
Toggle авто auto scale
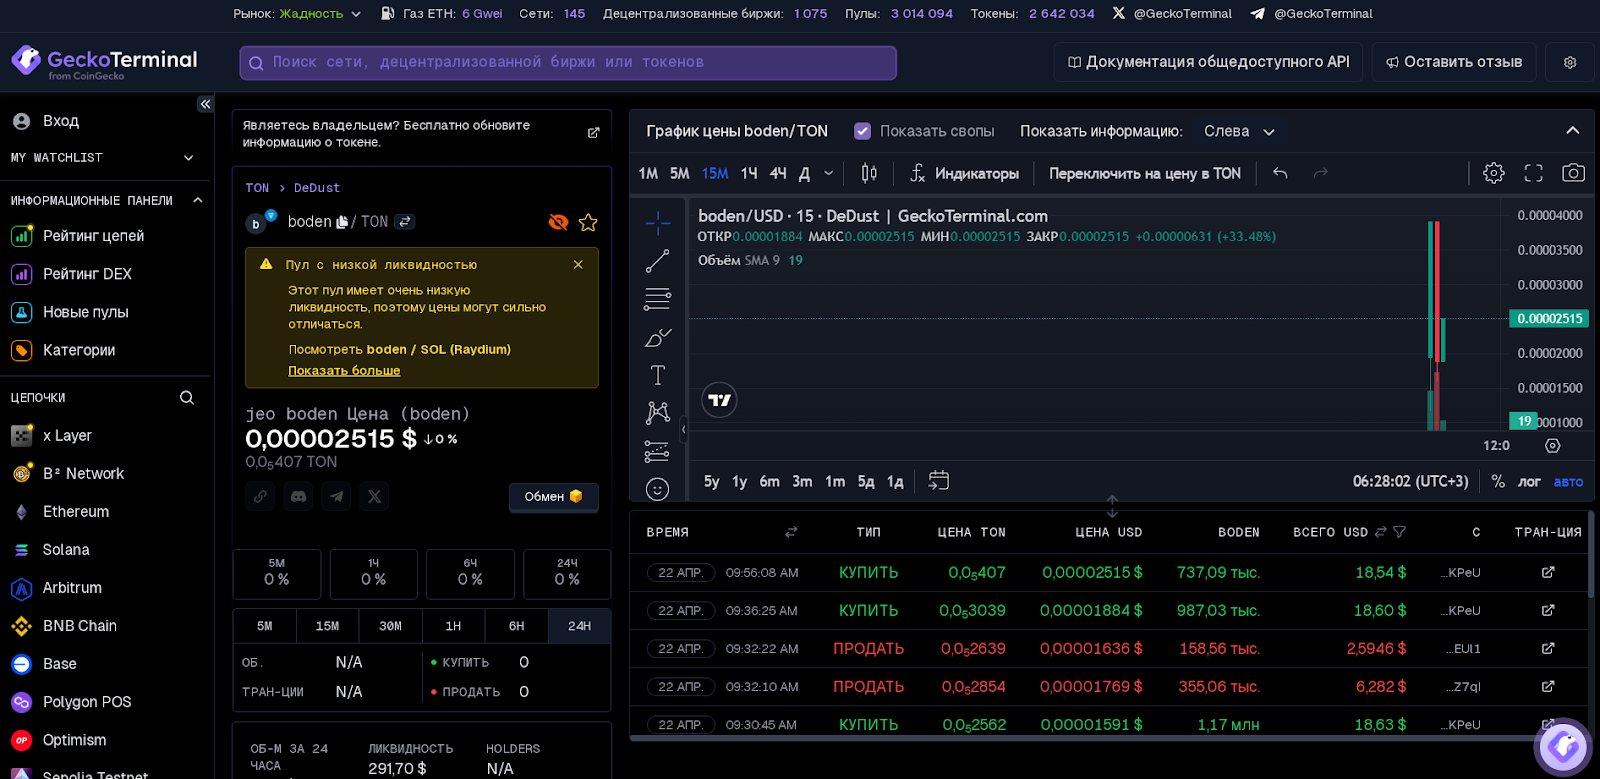click(1568, 481)
